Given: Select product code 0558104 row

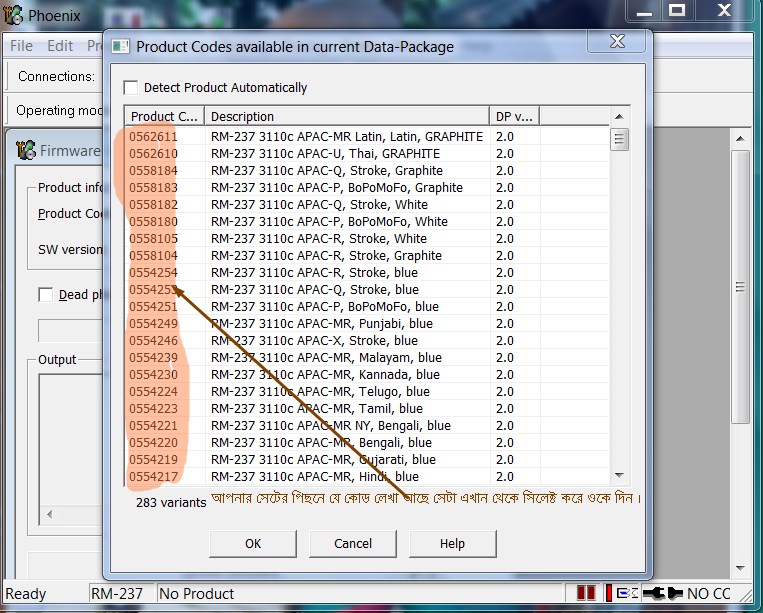Looking at the screenshot, I should pyautogui.click(x=367, y=256).
